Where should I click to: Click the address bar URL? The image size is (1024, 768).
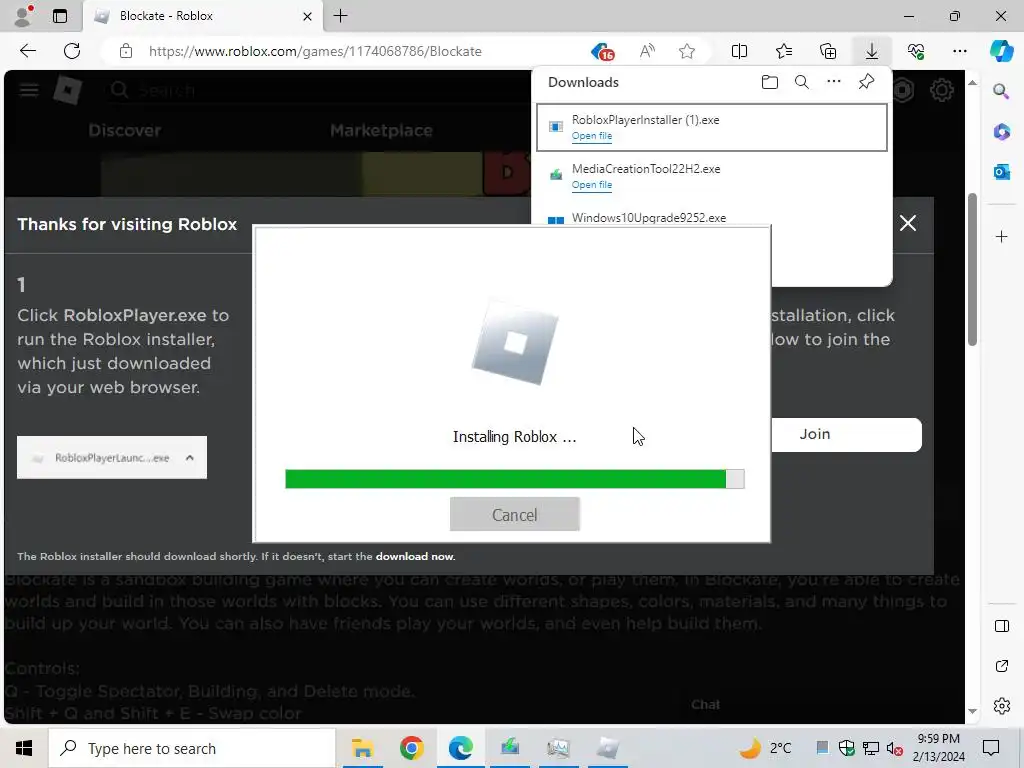coord(315,51)
